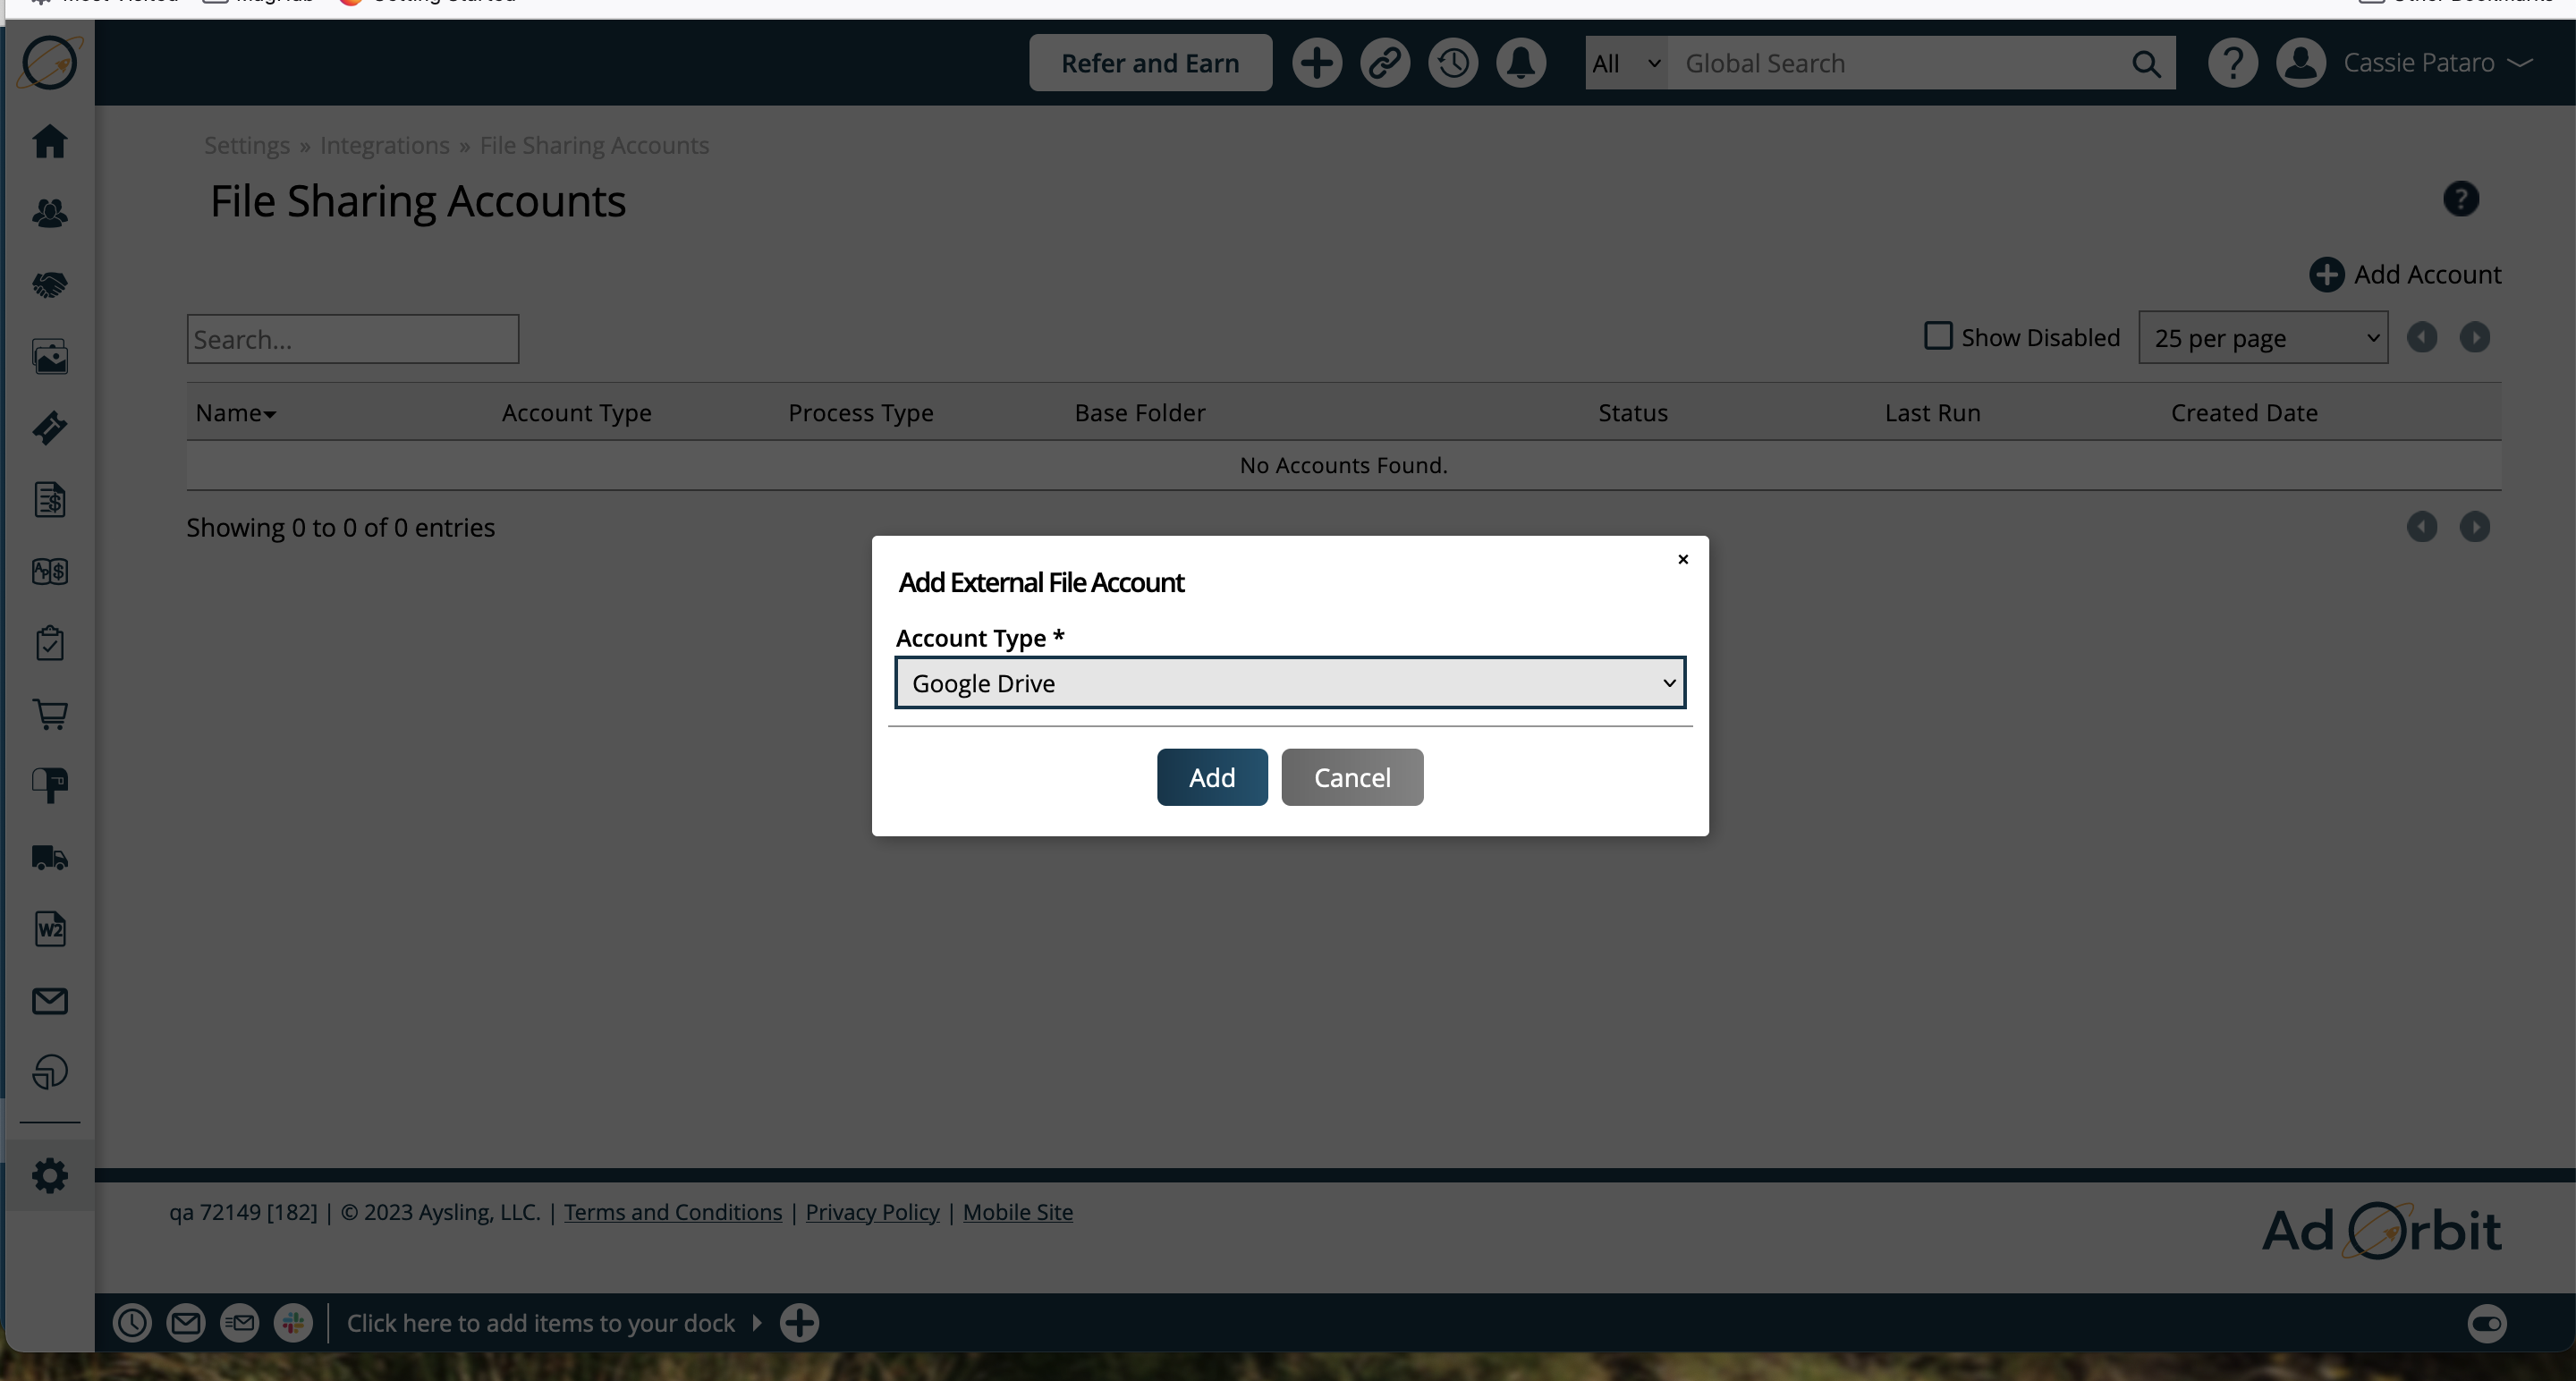Click the handshake icon in sidebar

49,285
